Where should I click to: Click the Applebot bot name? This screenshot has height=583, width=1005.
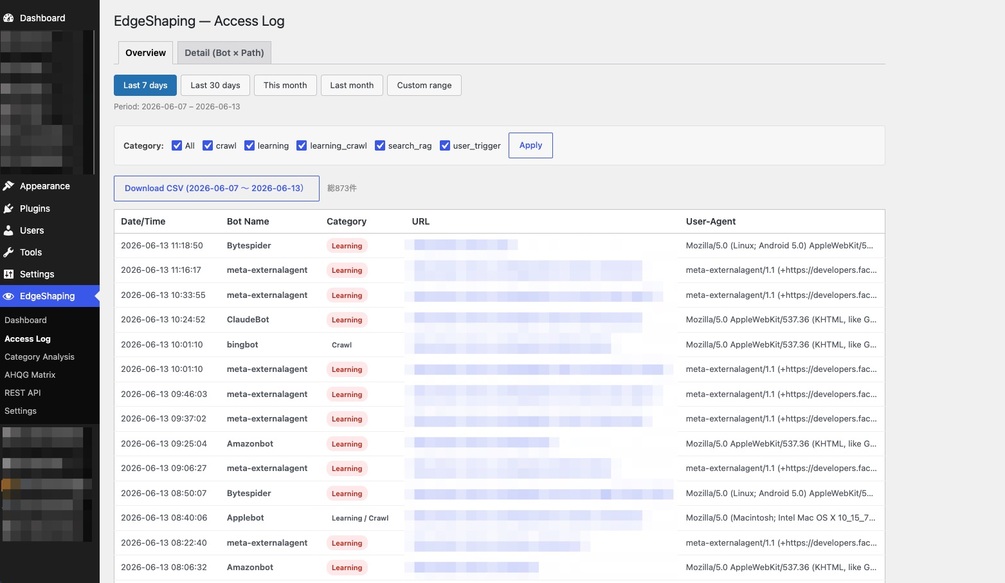coord(245,518)
